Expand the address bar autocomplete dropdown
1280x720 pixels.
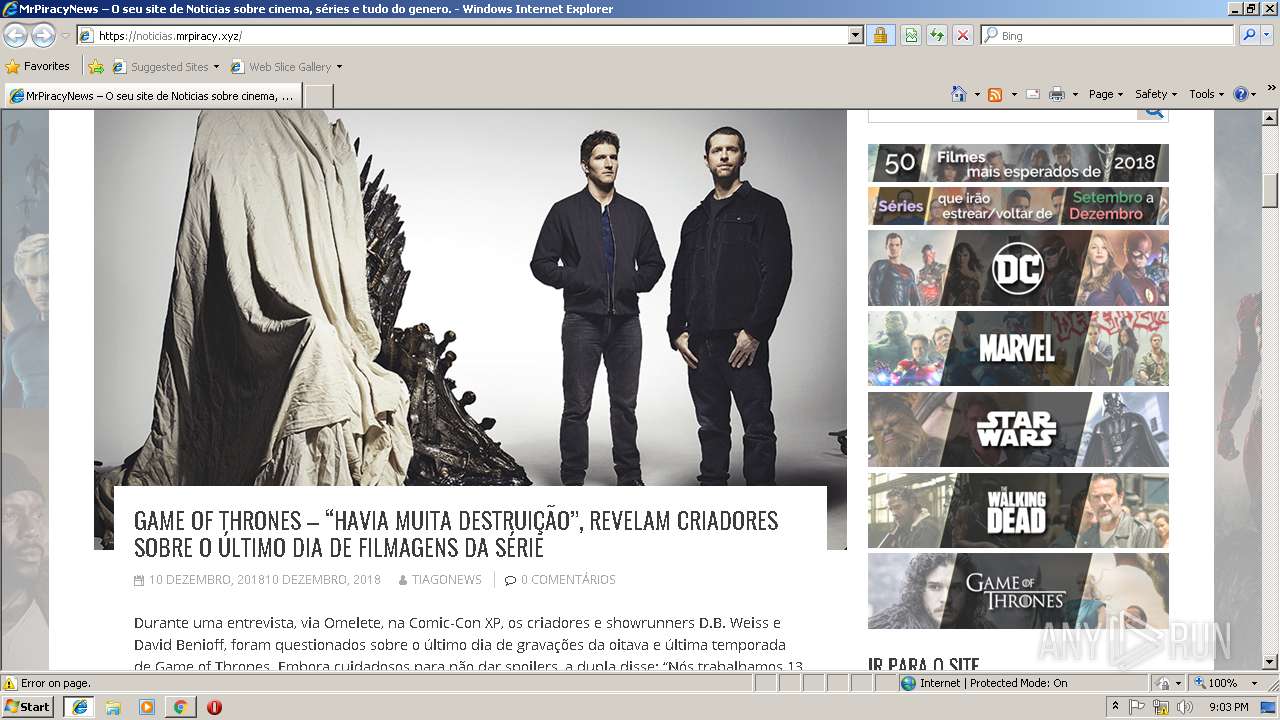point(855,35)
